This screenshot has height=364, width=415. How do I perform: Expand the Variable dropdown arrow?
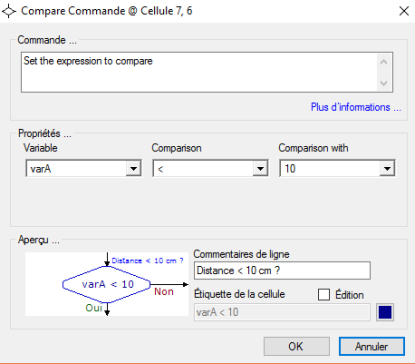(133, 169)
